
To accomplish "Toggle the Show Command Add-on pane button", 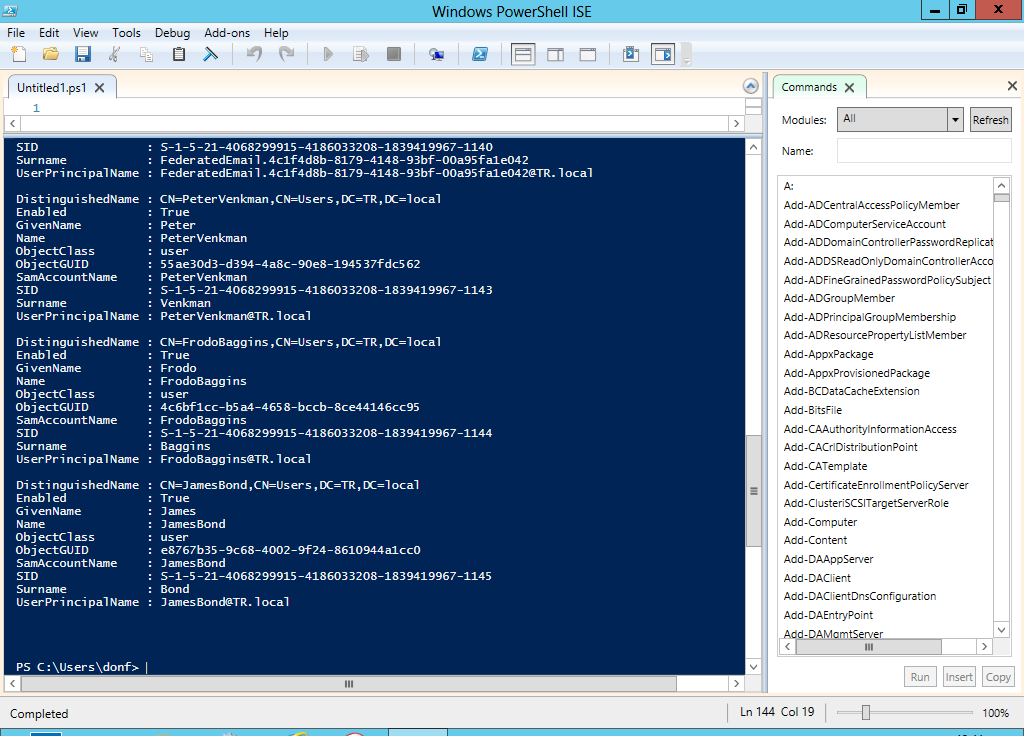I will coord(662,54).
